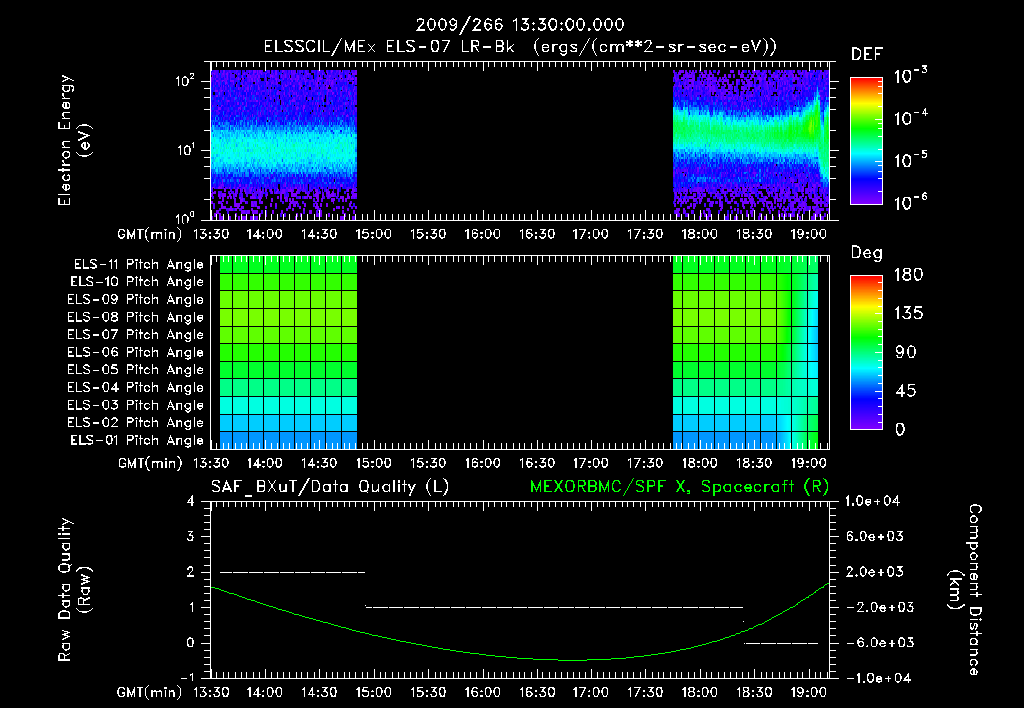Click the ELS-08 Pitch Angle row label

pos(136,317)
